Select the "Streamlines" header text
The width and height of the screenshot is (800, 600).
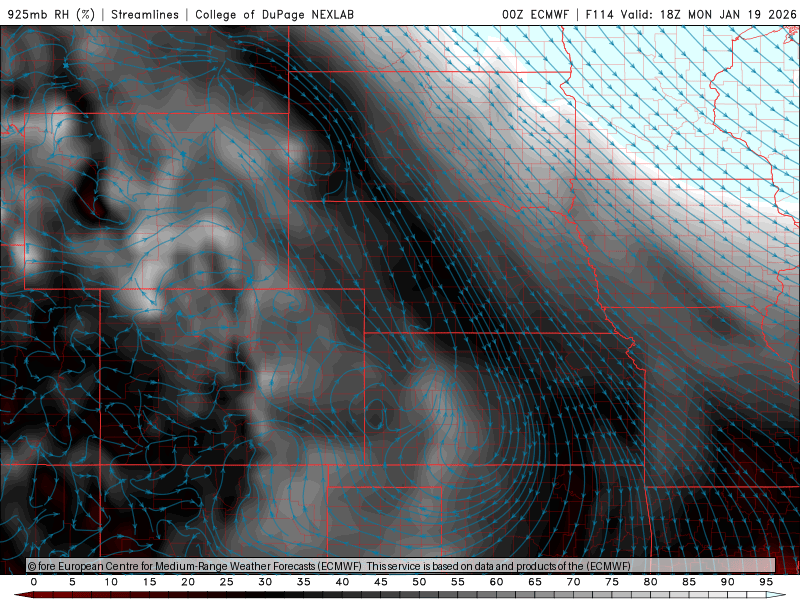coord(145,14)
